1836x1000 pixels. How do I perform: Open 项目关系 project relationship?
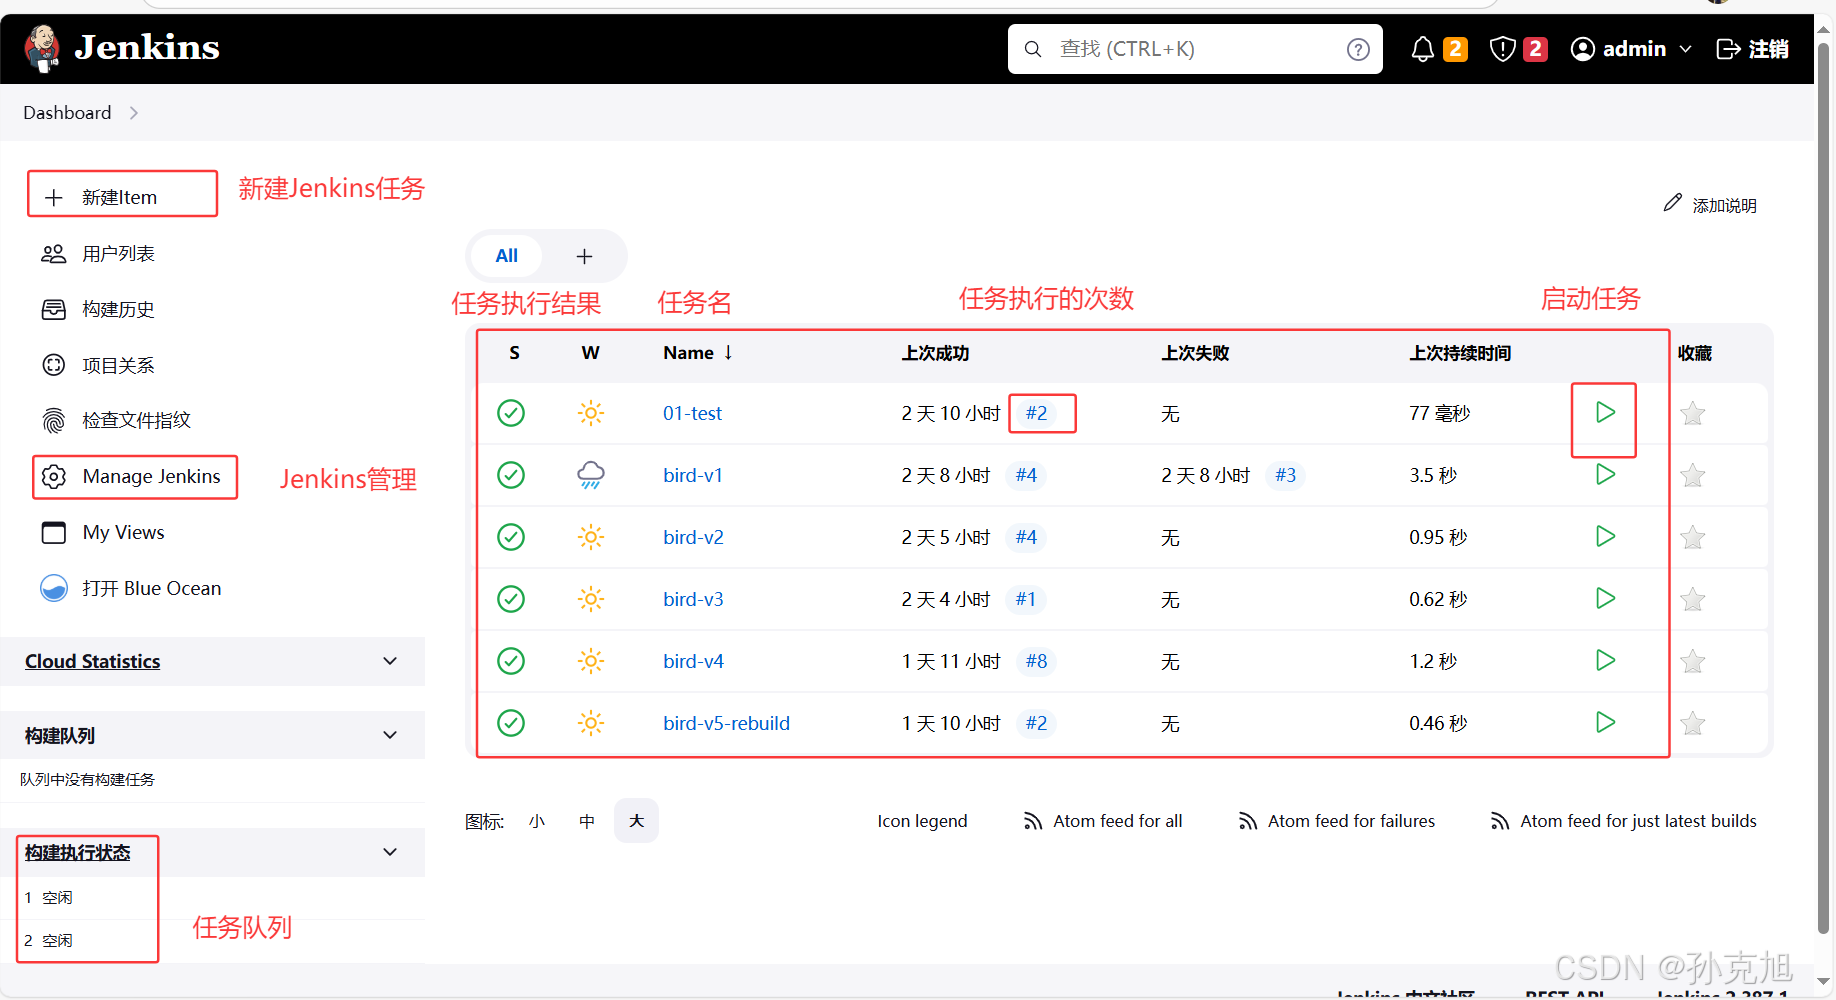click(98, 365)
